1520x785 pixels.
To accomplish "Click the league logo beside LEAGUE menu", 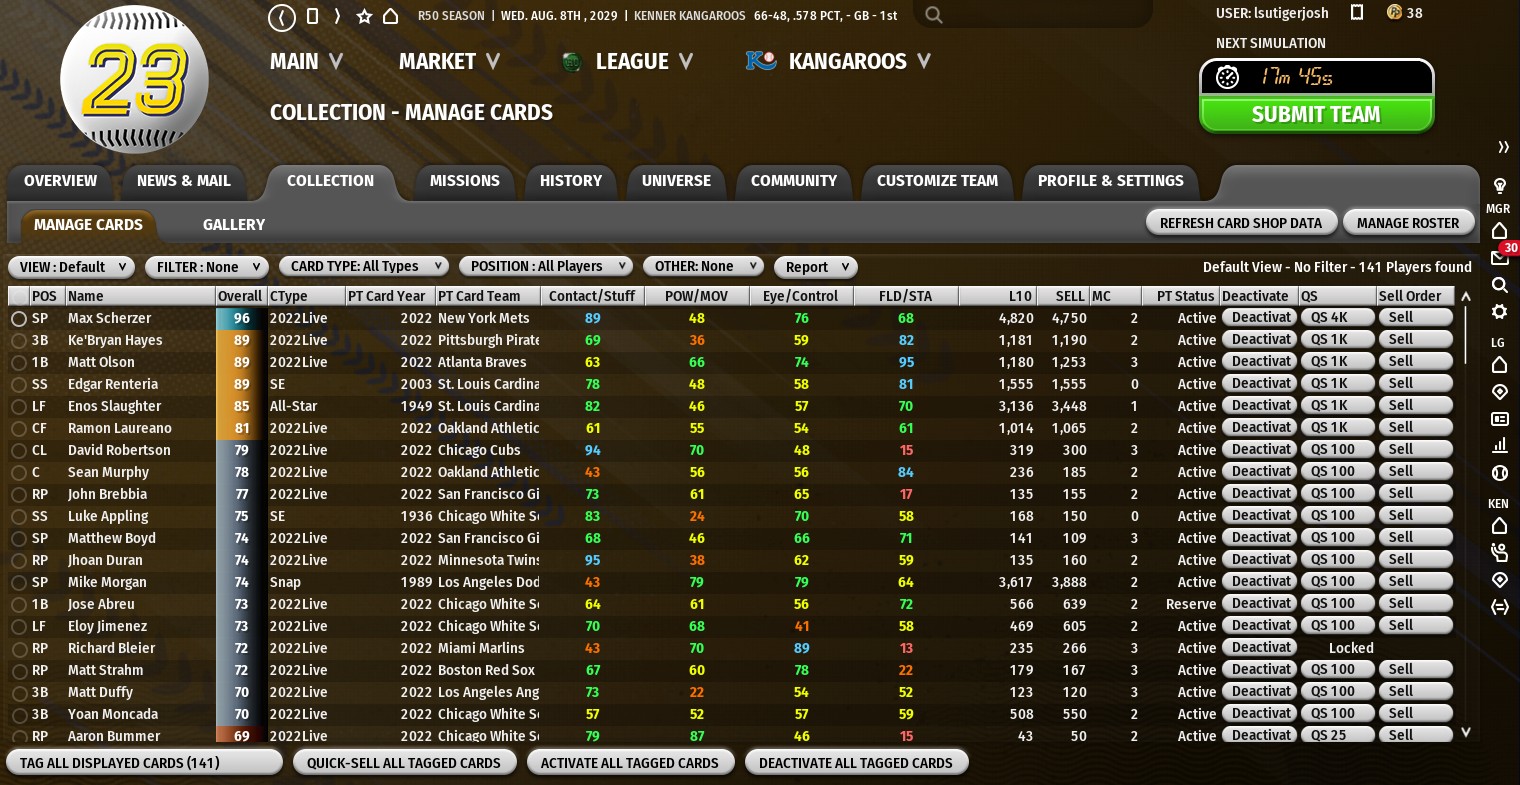I will [x=572, y=62].
